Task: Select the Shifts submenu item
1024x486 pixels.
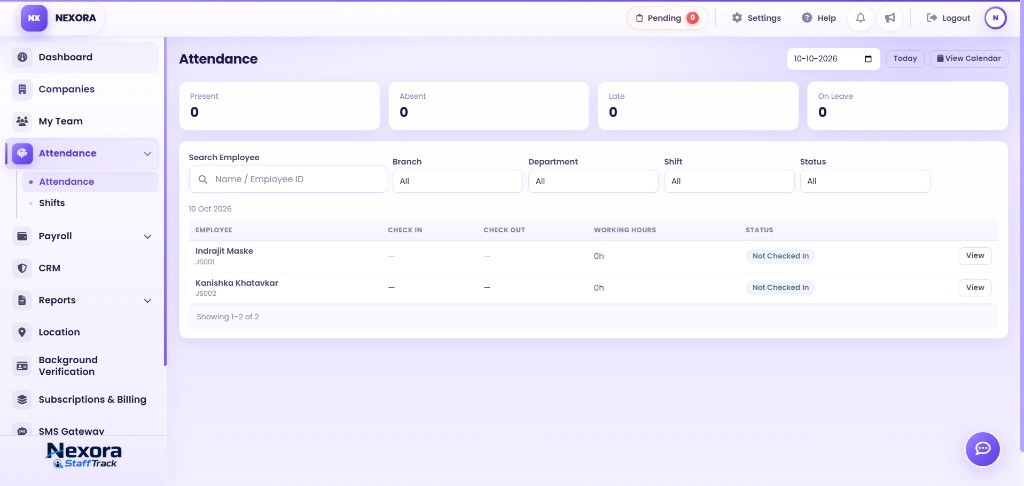Action: pos(90,202)
